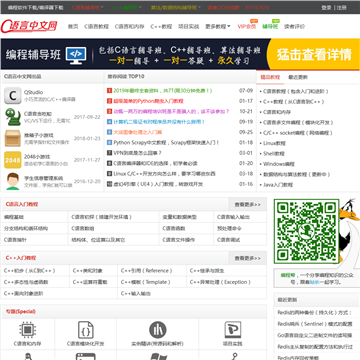Open the C++引用(Reference) chapter
The image size is (360, 360).
147,271
